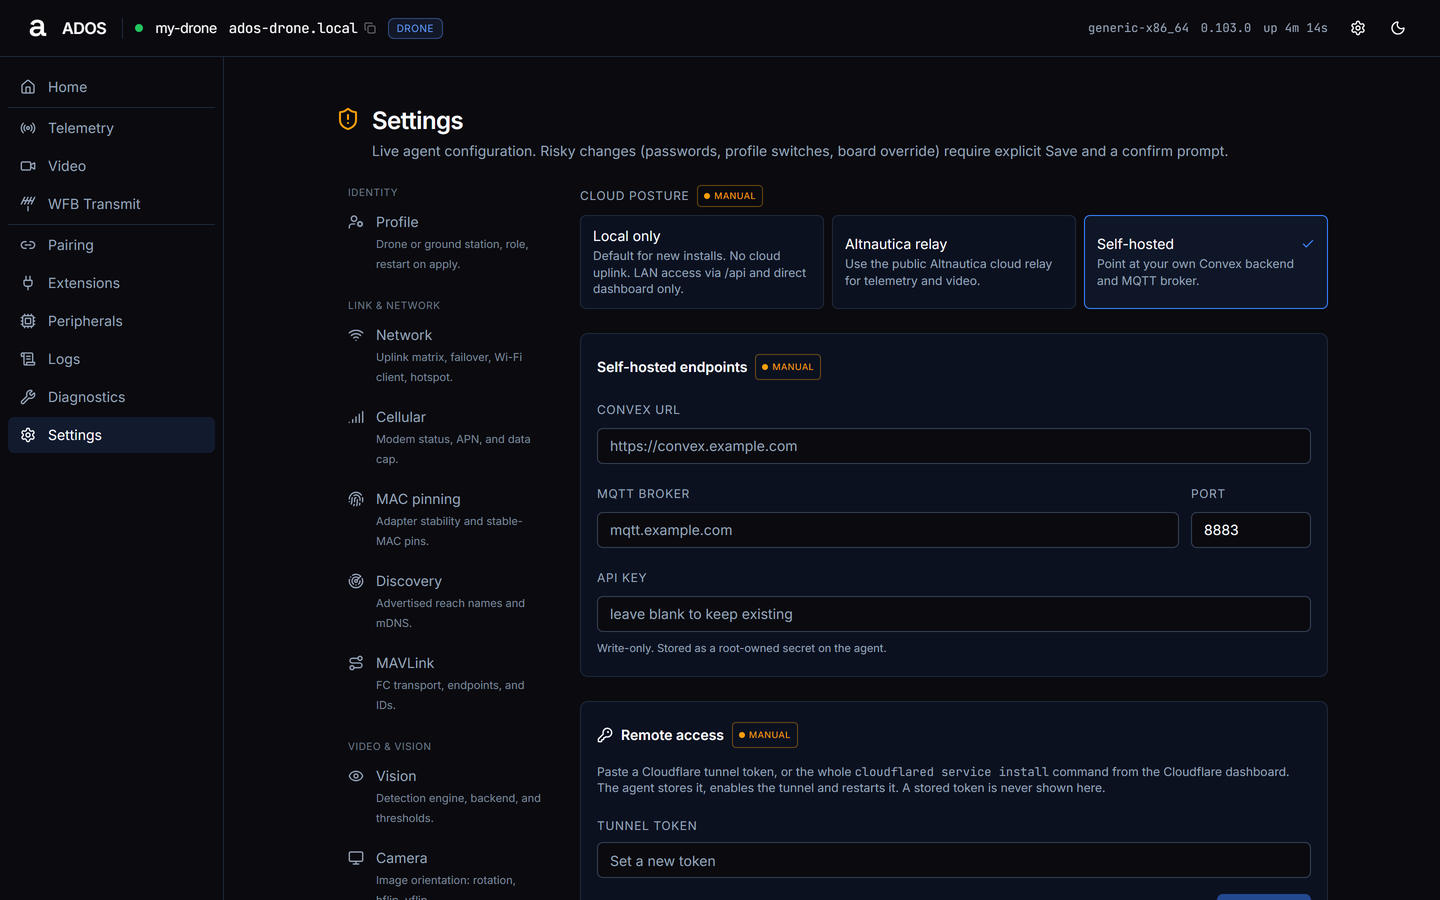The height and width of the screenshot is (900, 1440).
Task: Click the Convex URL input field
Action: coord(954,446)
